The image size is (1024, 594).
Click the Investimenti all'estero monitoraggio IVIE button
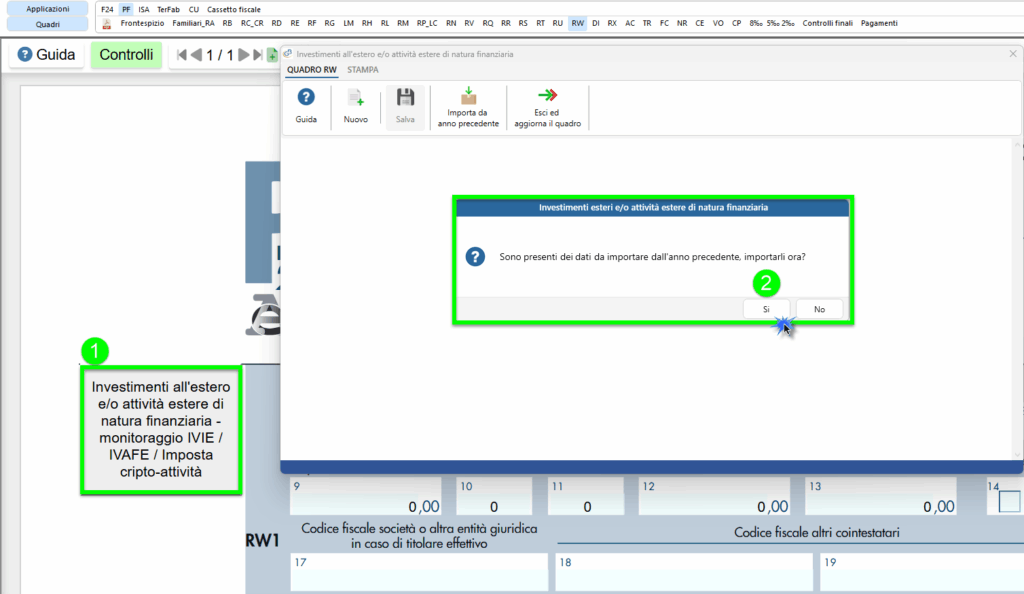point(161,430)
